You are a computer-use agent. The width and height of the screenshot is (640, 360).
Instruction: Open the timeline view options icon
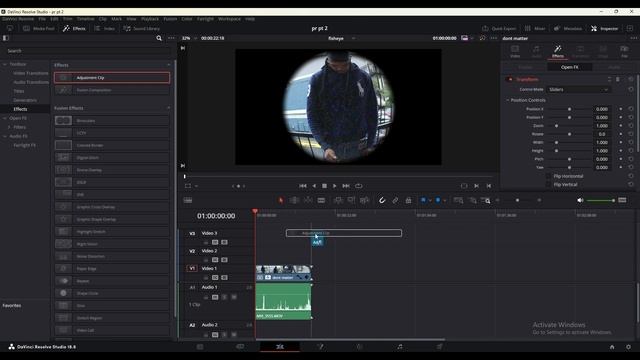[188, 200]
